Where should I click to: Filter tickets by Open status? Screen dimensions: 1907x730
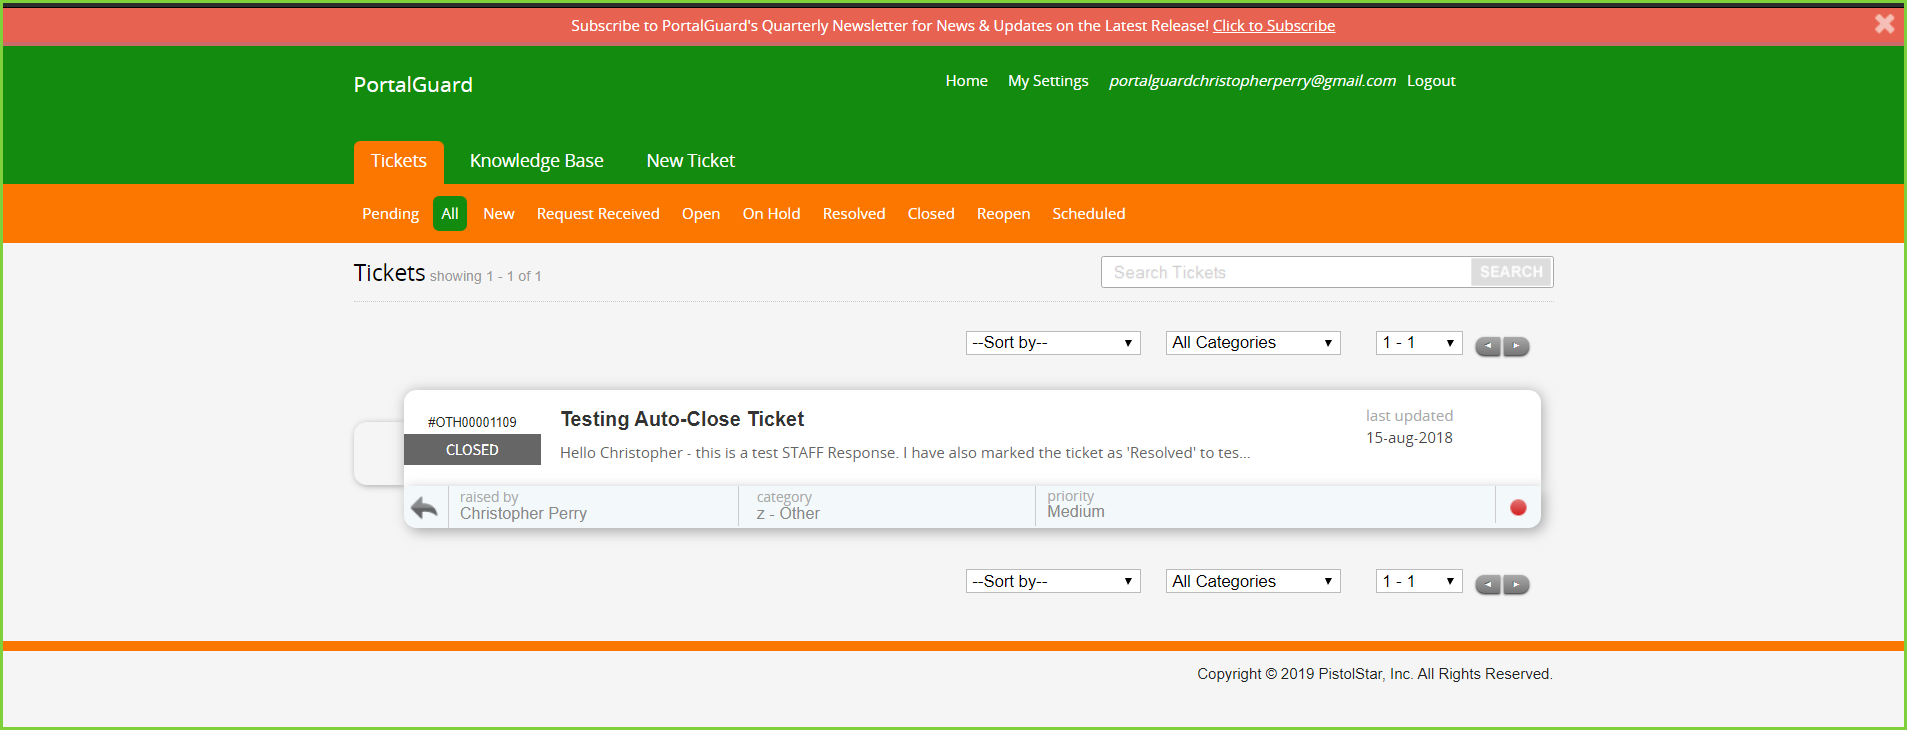coord(701,214)
